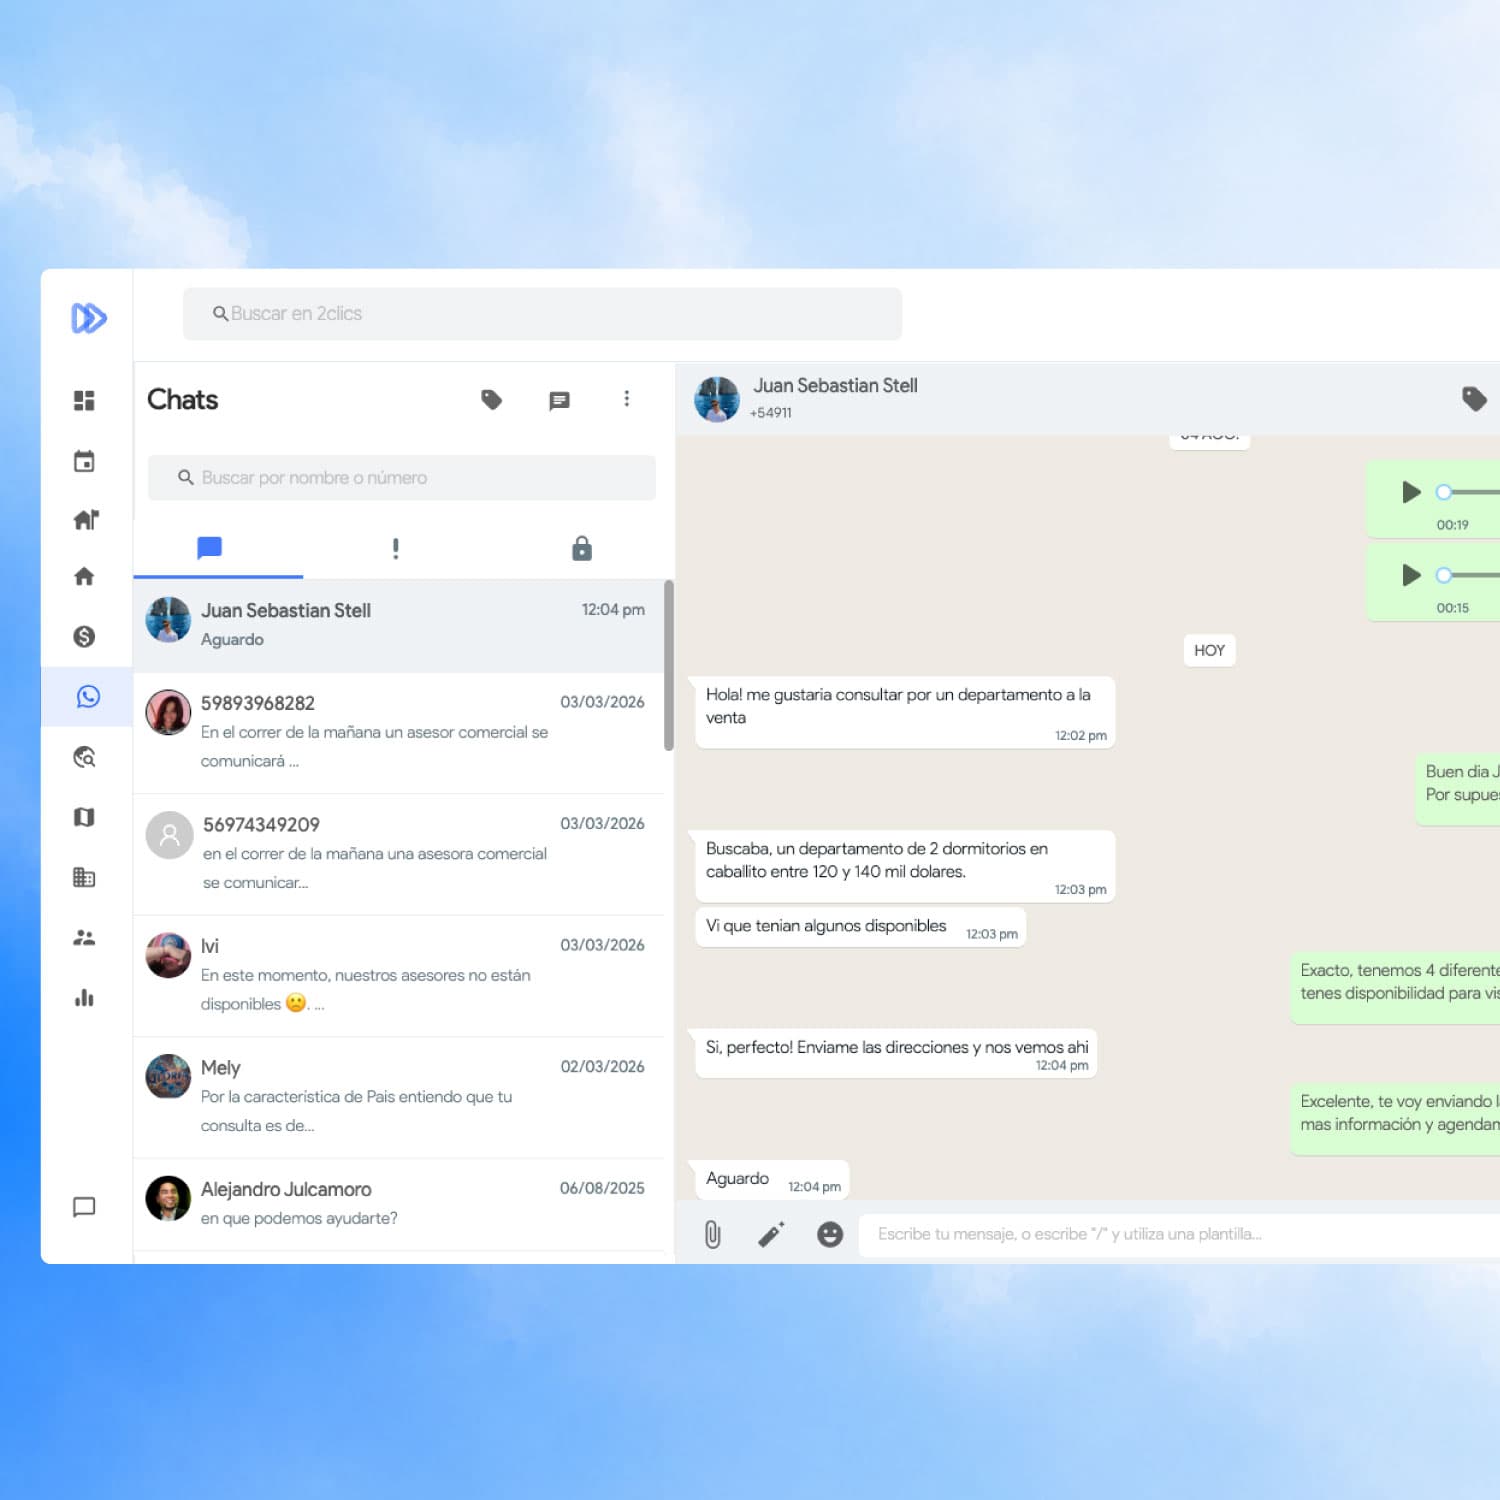Open the Ivi chat
The width and height of the screenshot is (1500, 1500).
pyautogui.click(x=398, y=976)
